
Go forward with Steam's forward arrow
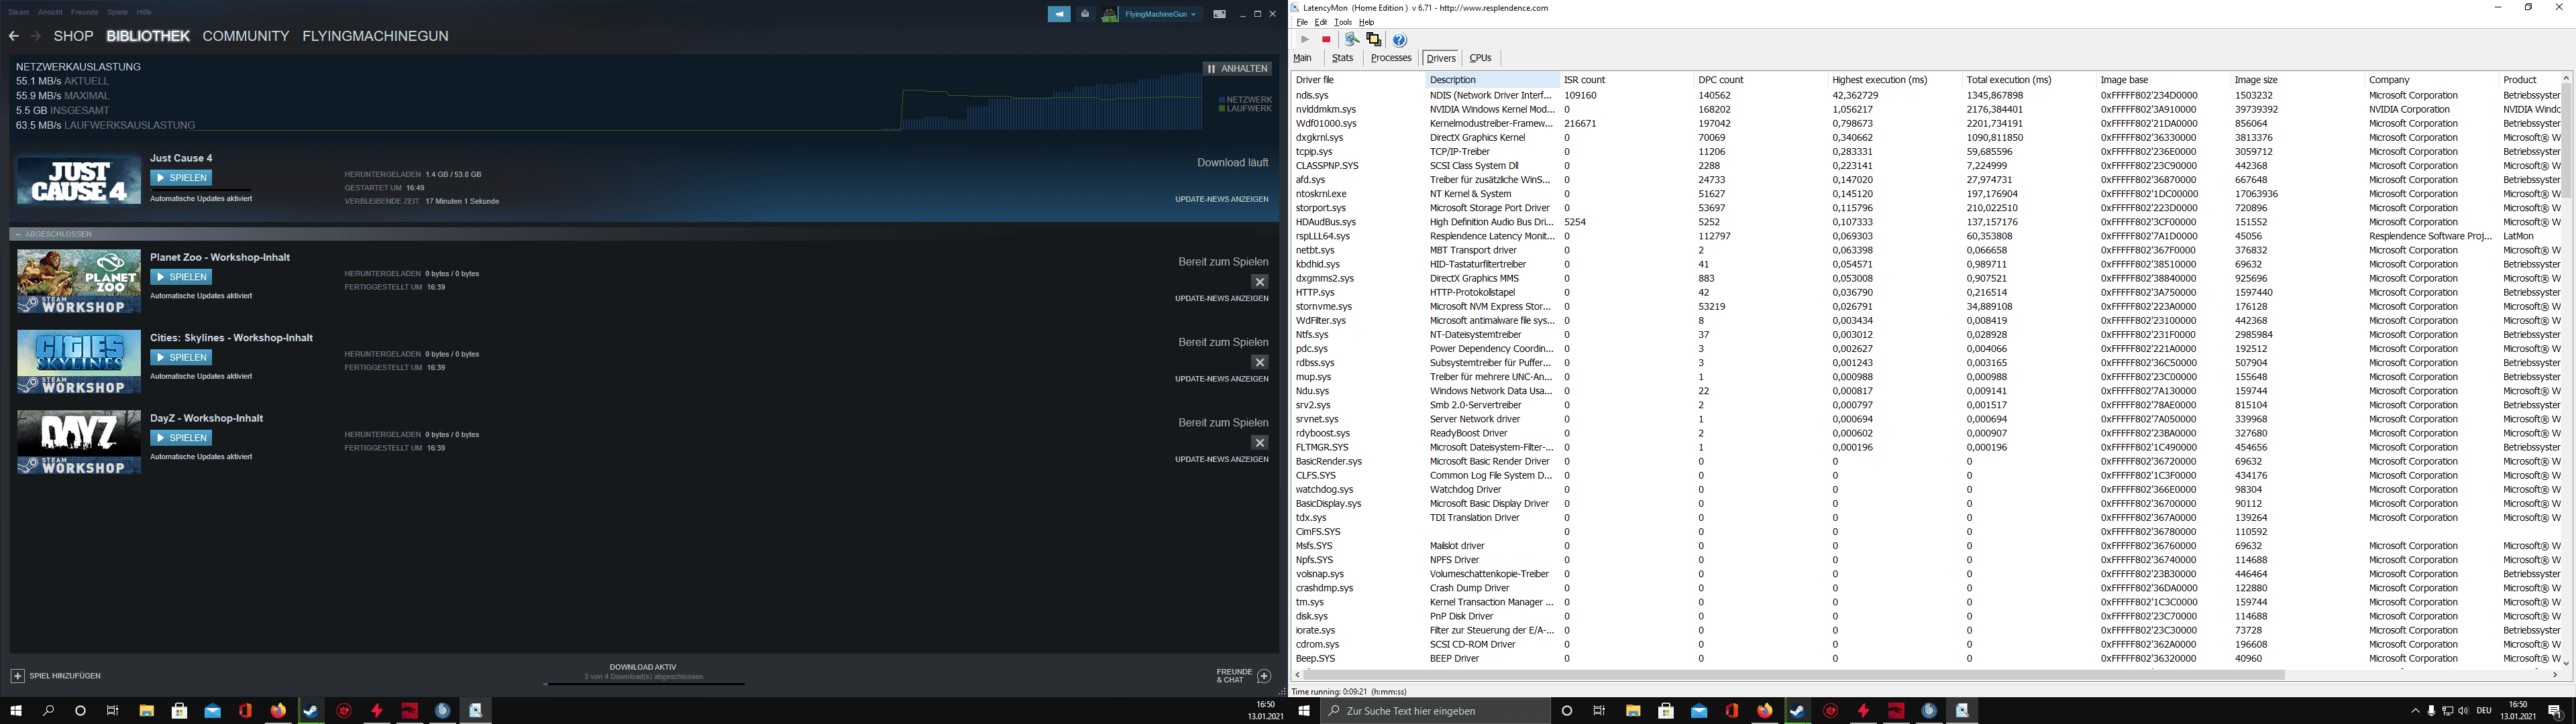36,36
